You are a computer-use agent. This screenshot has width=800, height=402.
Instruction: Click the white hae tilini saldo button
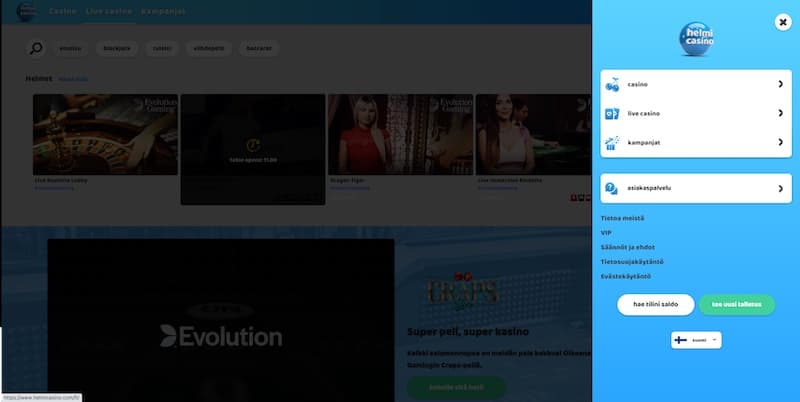tap(656, 305)
